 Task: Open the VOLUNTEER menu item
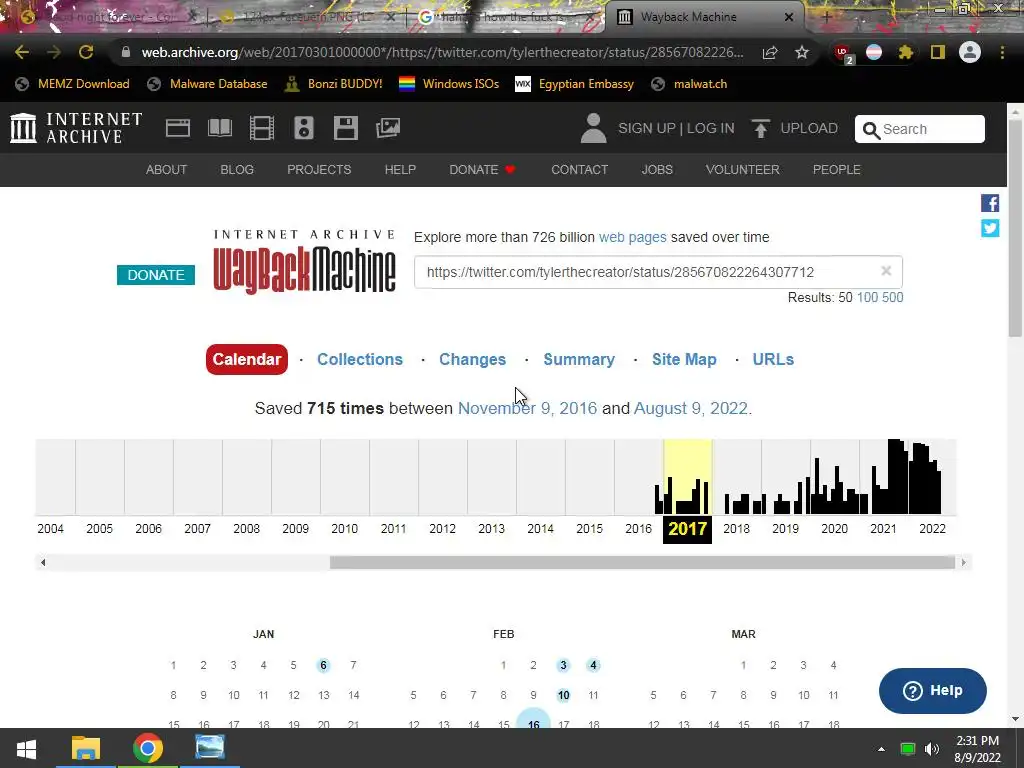[742, 170]
